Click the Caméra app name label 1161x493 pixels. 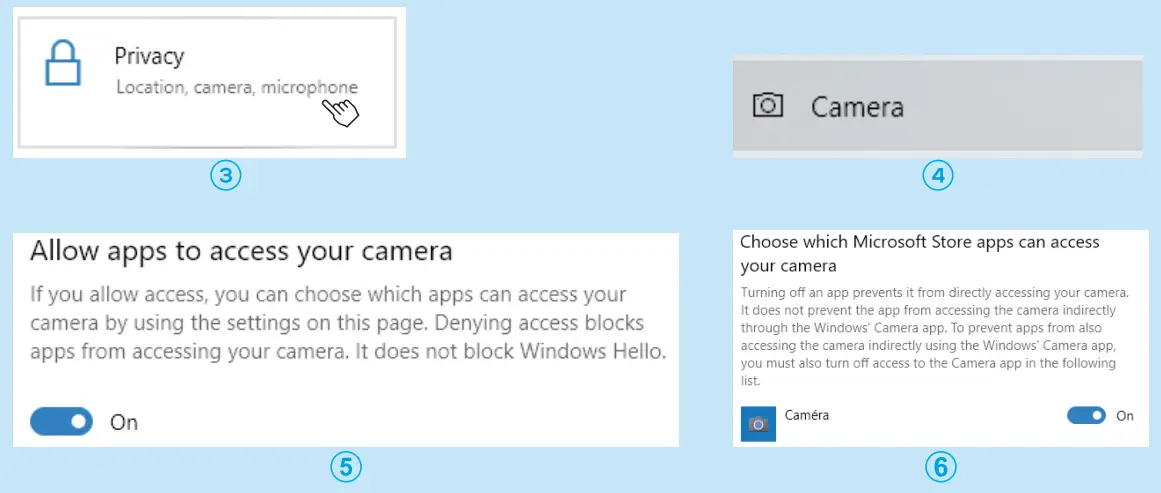pos(807,415)
